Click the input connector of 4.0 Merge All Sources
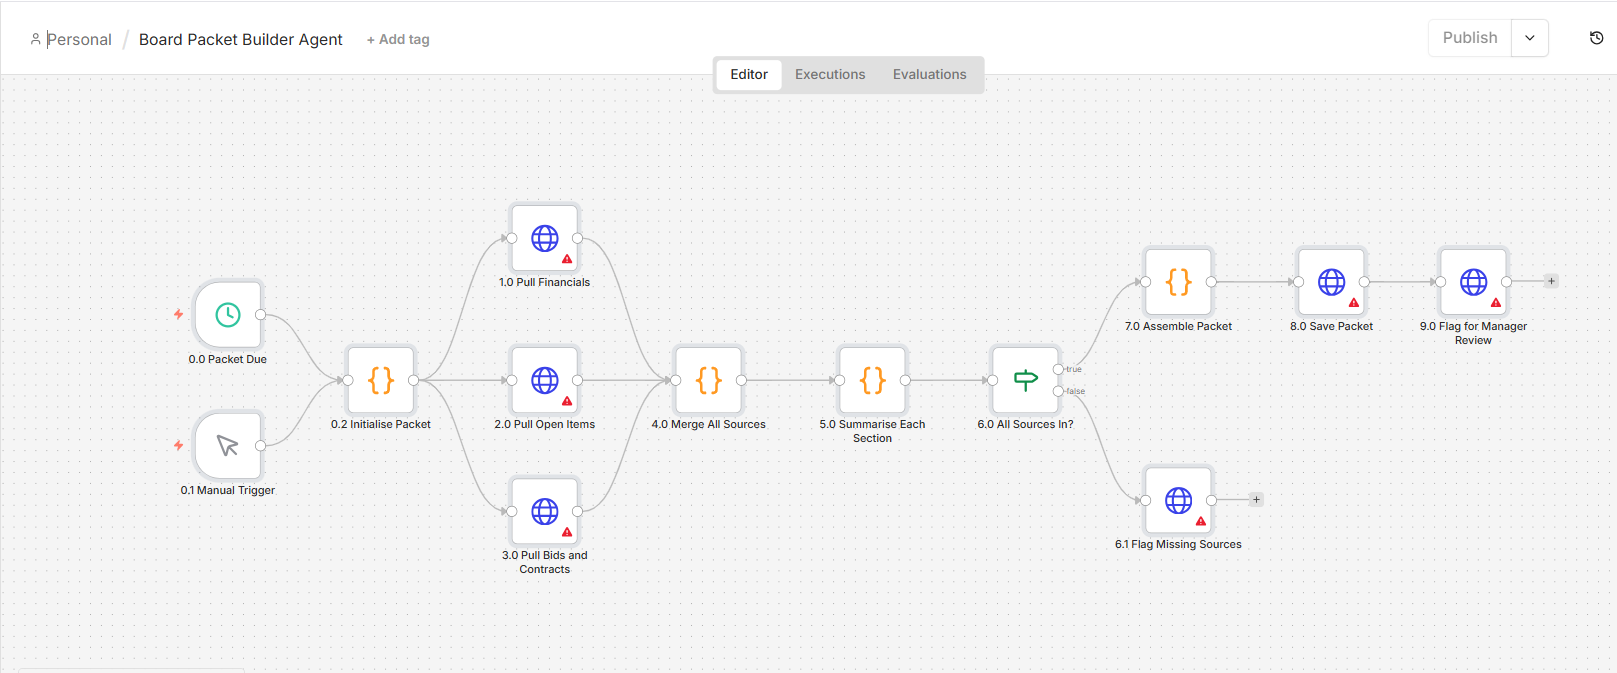This screenshot has height=673, width=1617. coord(676,380)
